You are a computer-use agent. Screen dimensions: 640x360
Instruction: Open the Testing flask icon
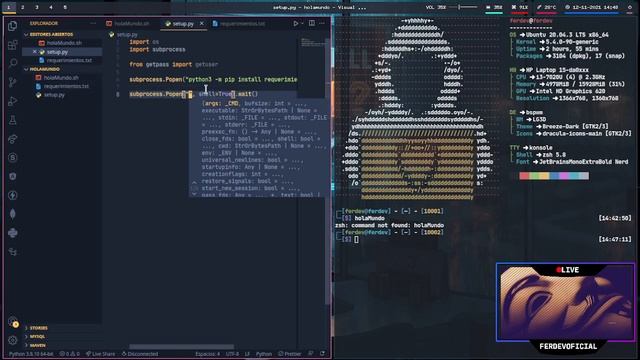[x=13, y=120]
